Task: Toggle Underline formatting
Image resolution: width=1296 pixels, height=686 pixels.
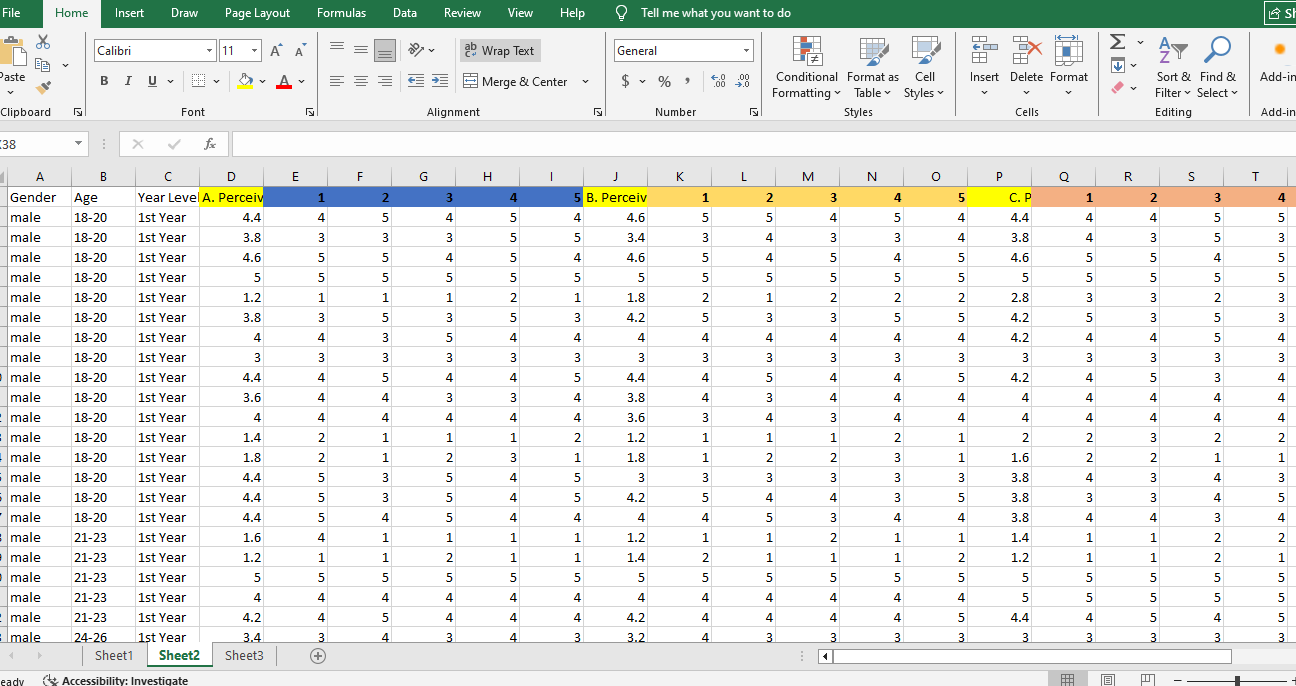Action: (x=153, y=81)
